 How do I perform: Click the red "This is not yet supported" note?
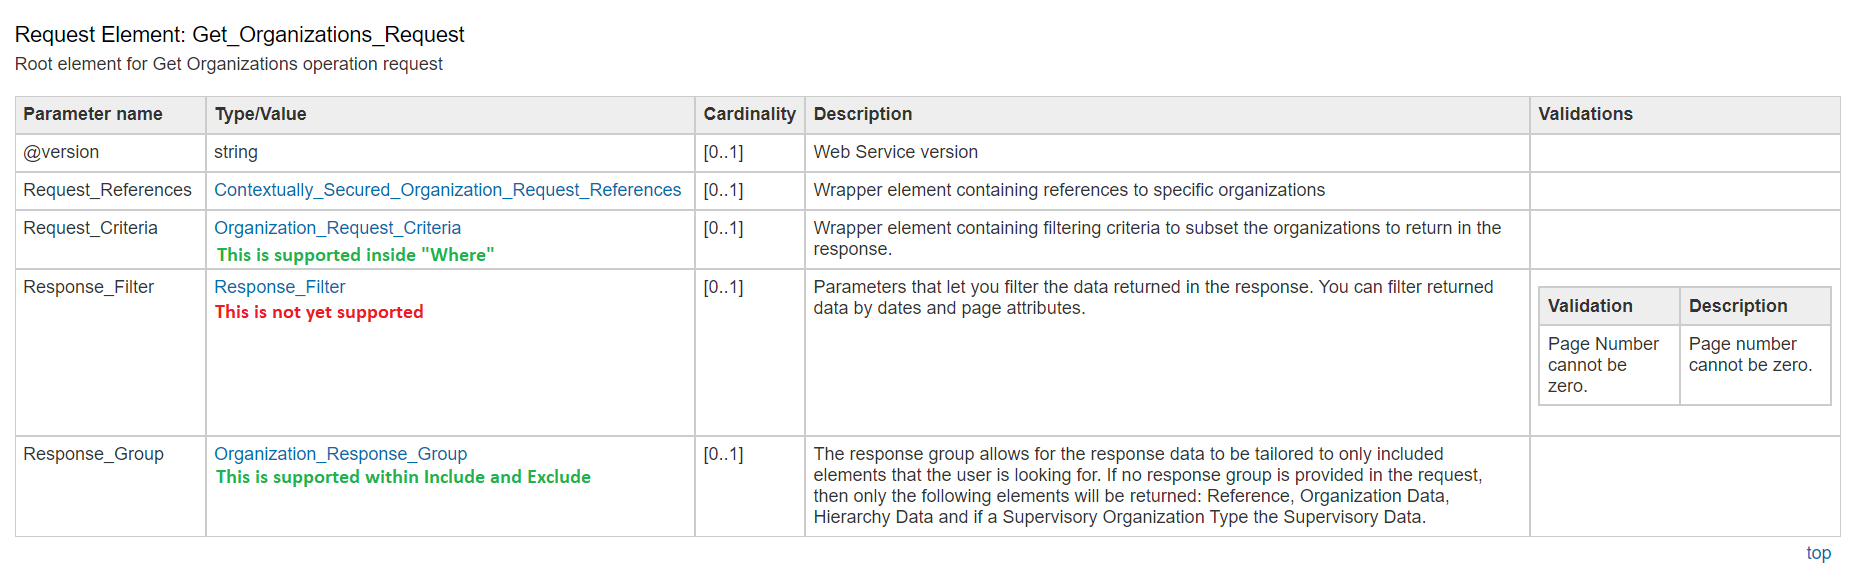coord(319,312)
